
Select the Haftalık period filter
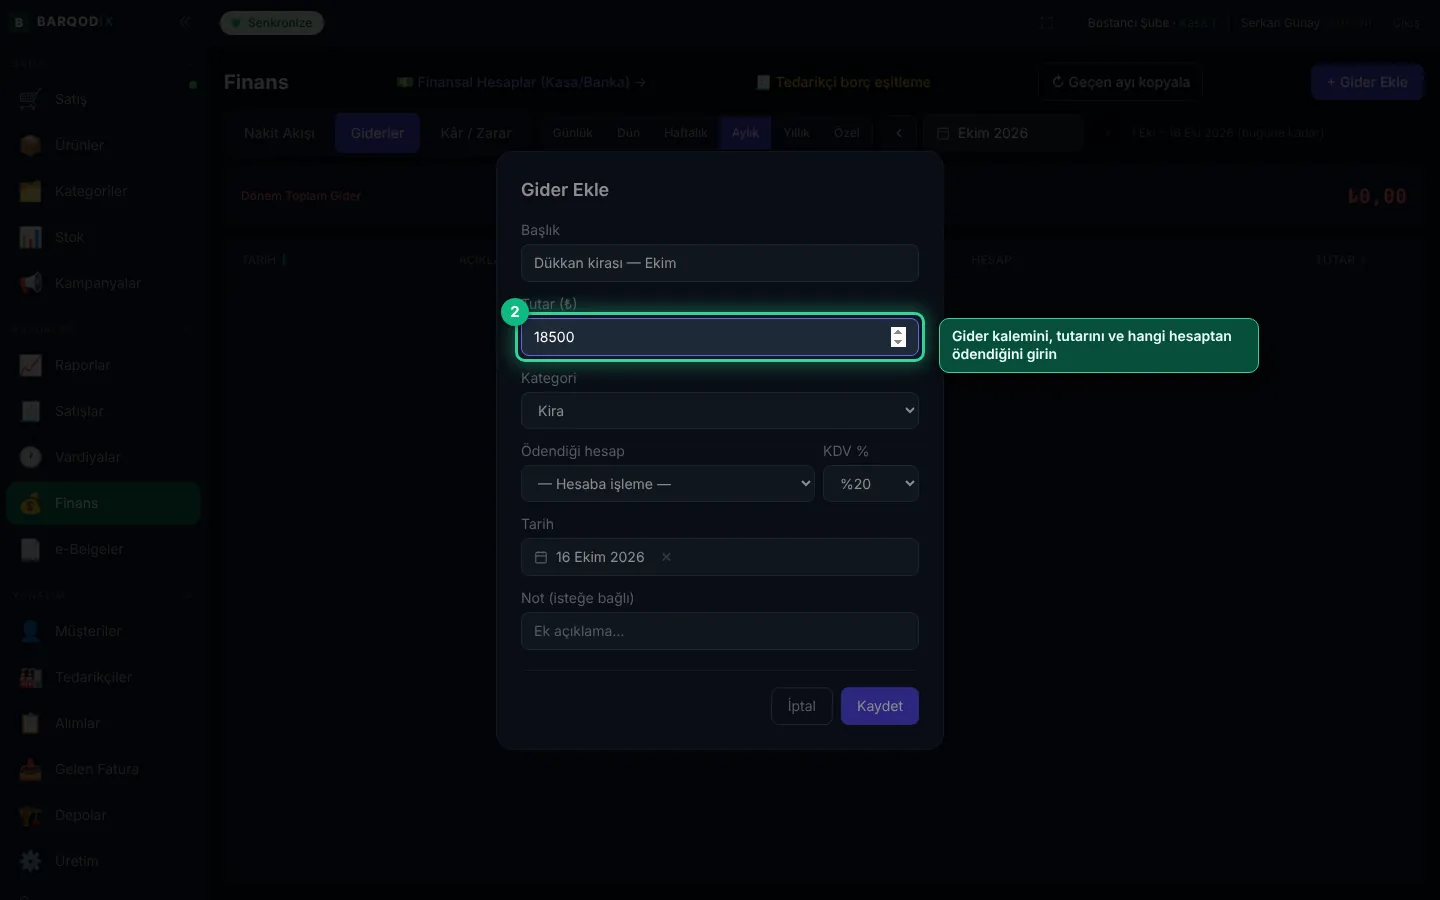[686, 133]
